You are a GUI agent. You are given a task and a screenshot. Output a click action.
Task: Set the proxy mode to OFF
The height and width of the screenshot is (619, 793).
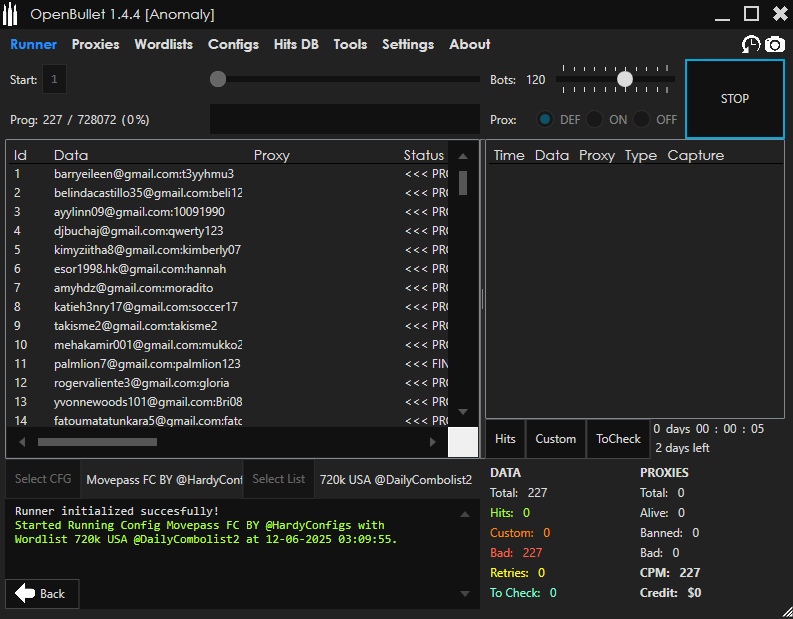(x=643, y=119)
